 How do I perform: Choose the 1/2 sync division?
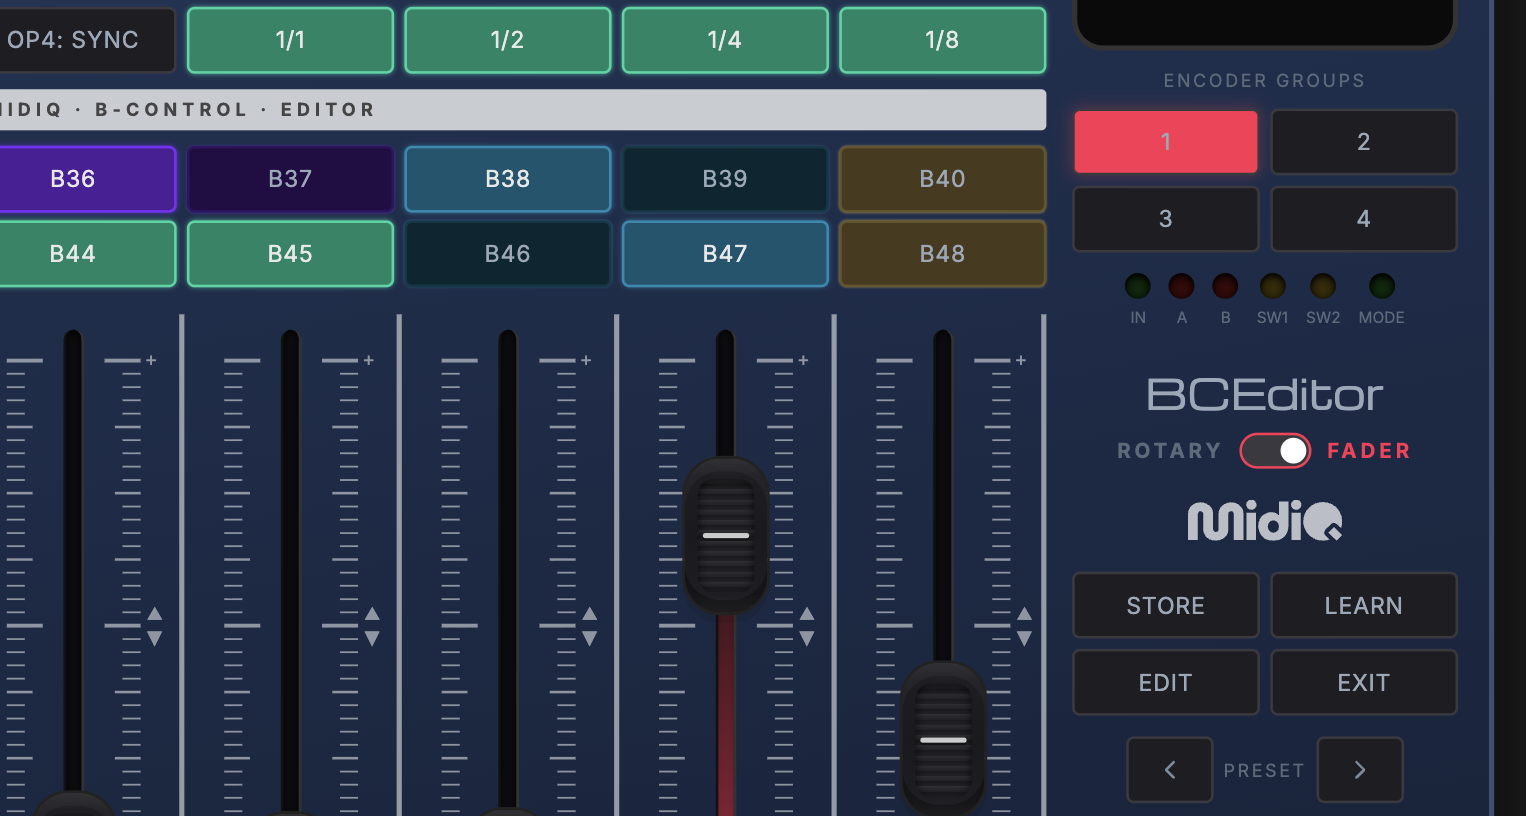pos(508,40)
